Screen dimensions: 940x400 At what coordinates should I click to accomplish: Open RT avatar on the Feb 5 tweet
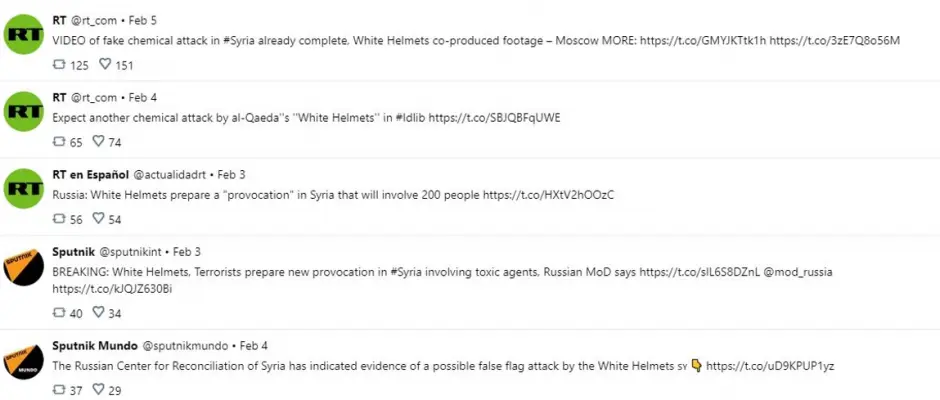click(24, 34)
